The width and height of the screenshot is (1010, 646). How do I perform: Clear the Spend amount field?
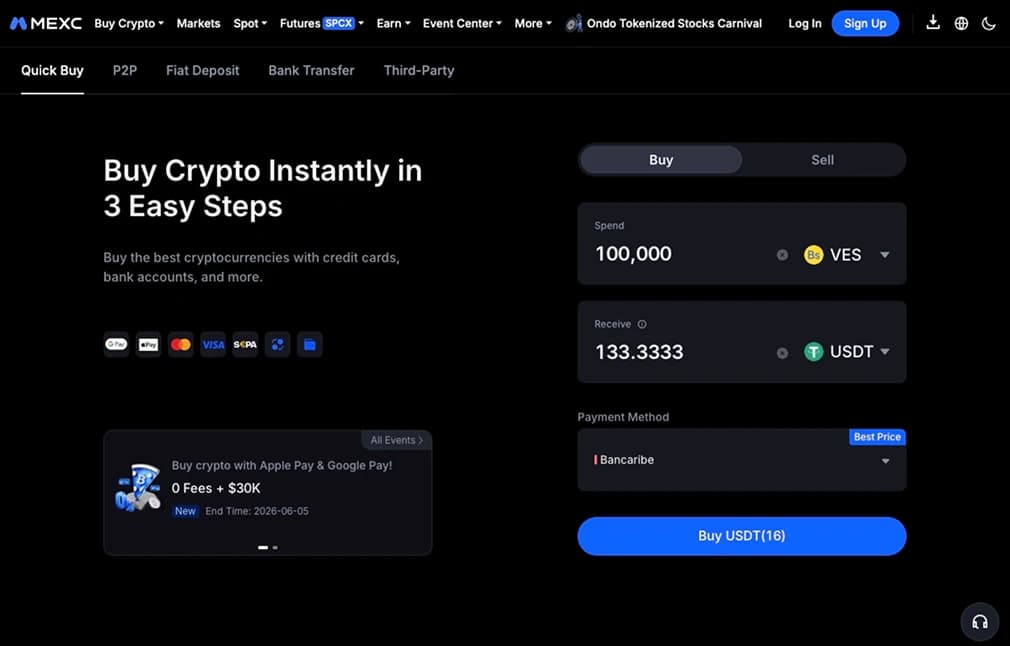[x=782, y=255]
